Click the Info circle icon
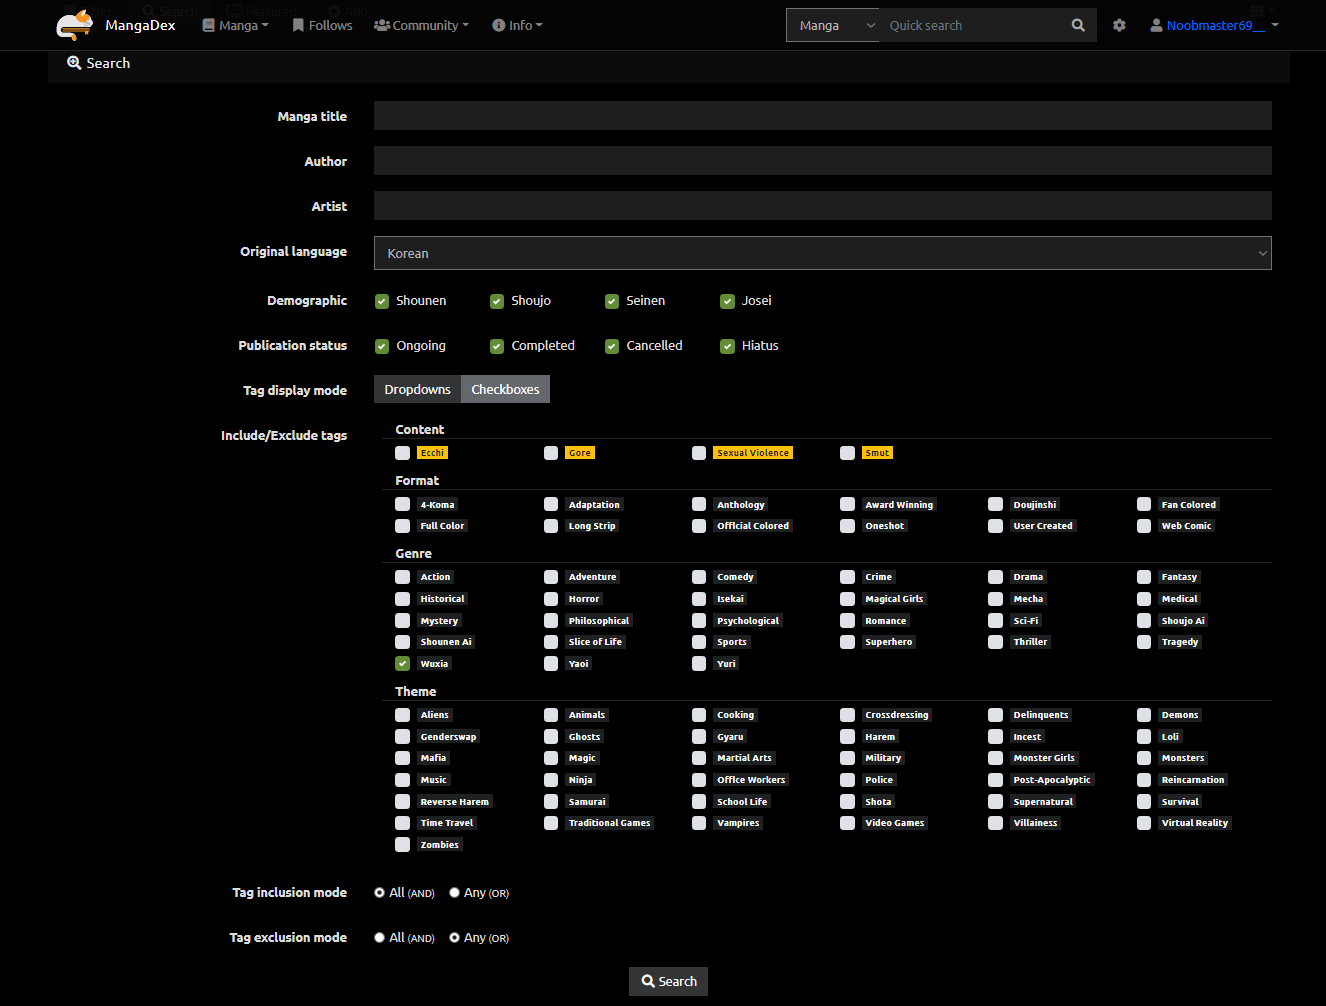This screenshot has height=1006, width=1326. (x=498, y=25)
